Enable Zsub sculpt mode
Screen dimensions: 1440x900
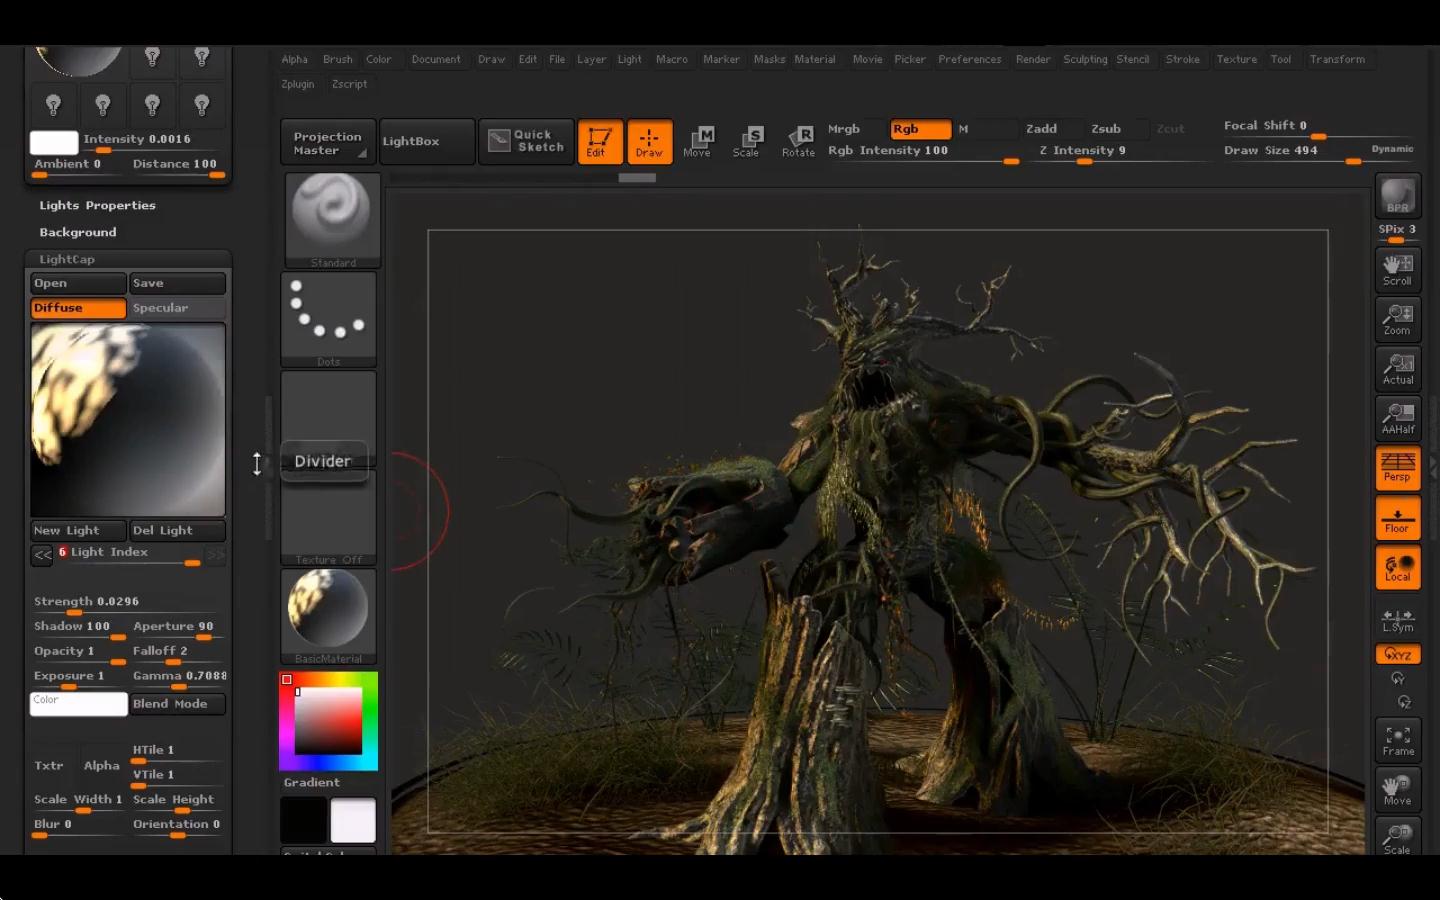pos(1106,129)
